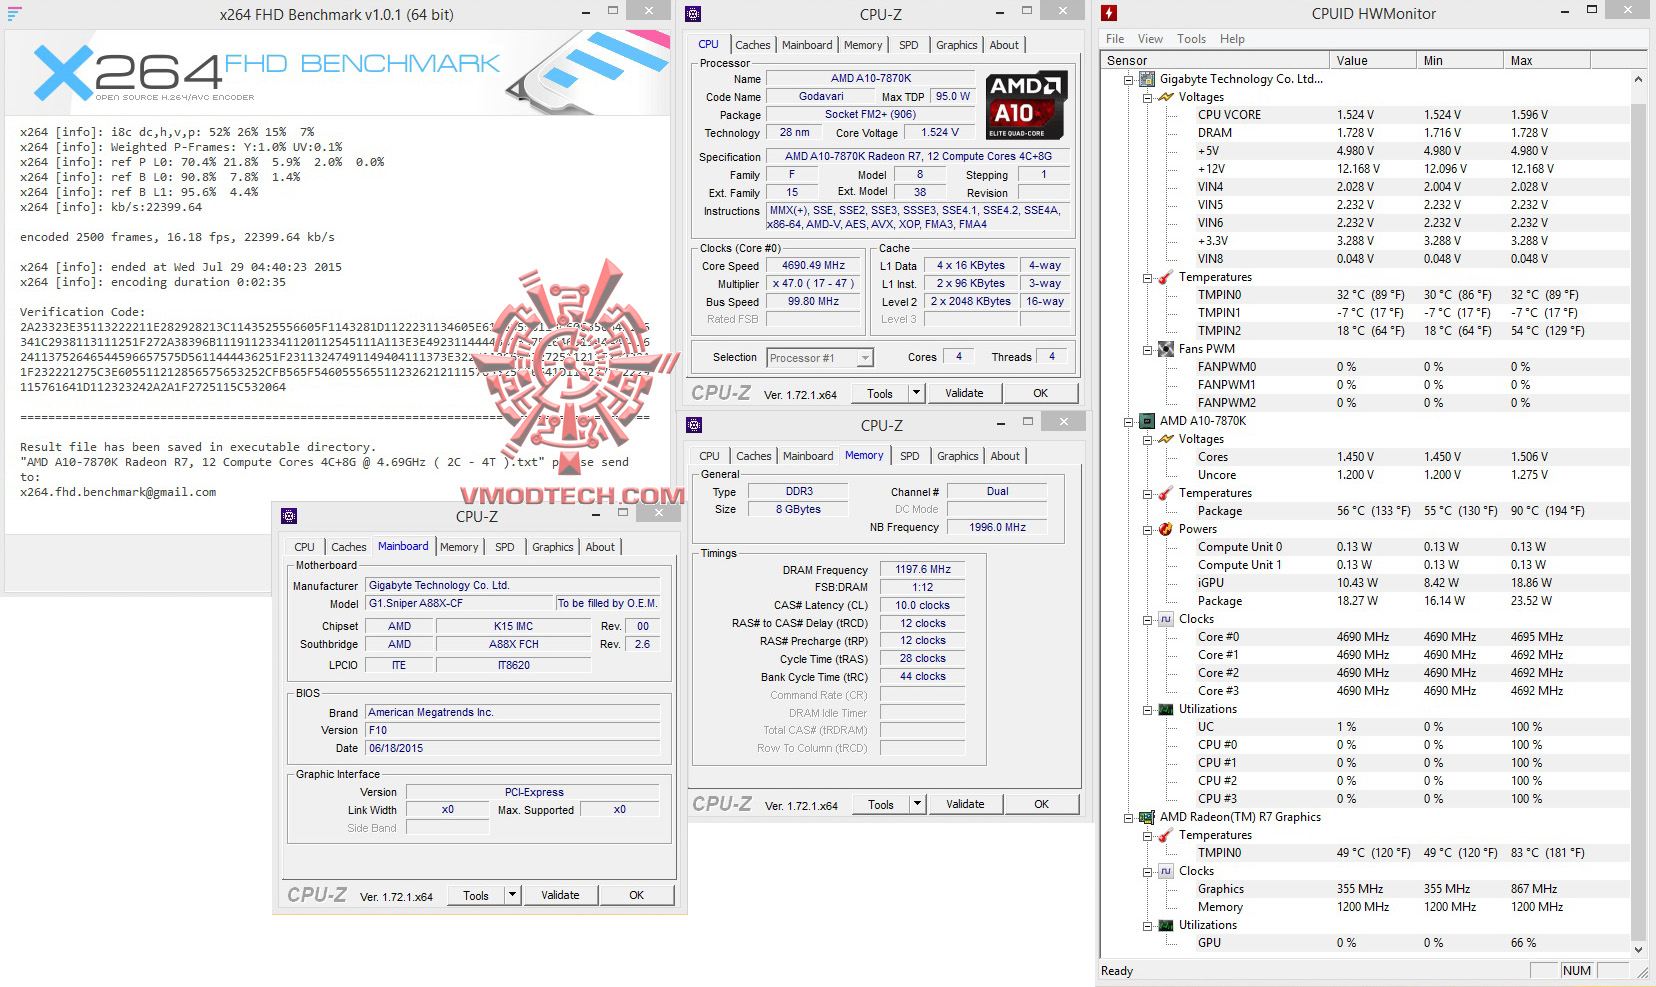
Task: Click the Temperatures icon under AMD Radeon R7 Graphics
Action: pos(1166,835)
